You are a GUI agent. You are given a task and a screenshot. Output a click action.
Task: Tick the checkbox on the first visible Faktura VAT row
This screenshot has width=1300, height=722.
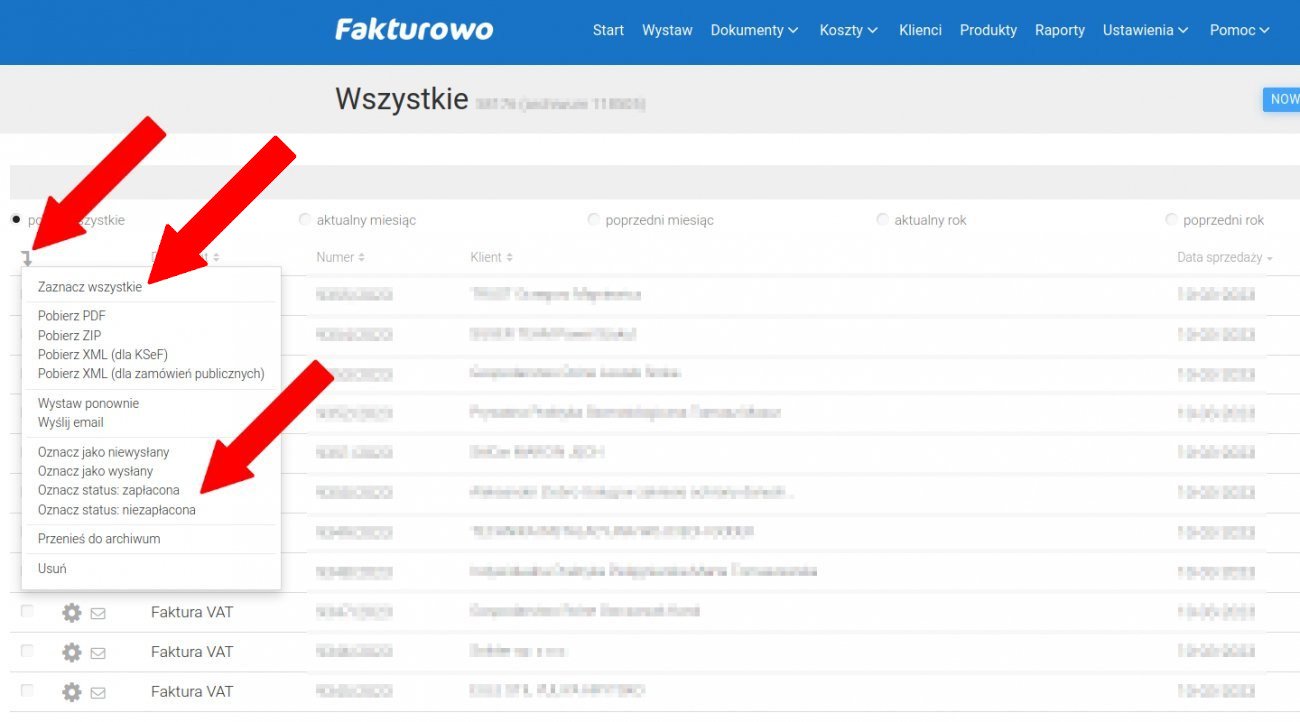[27, 611]
